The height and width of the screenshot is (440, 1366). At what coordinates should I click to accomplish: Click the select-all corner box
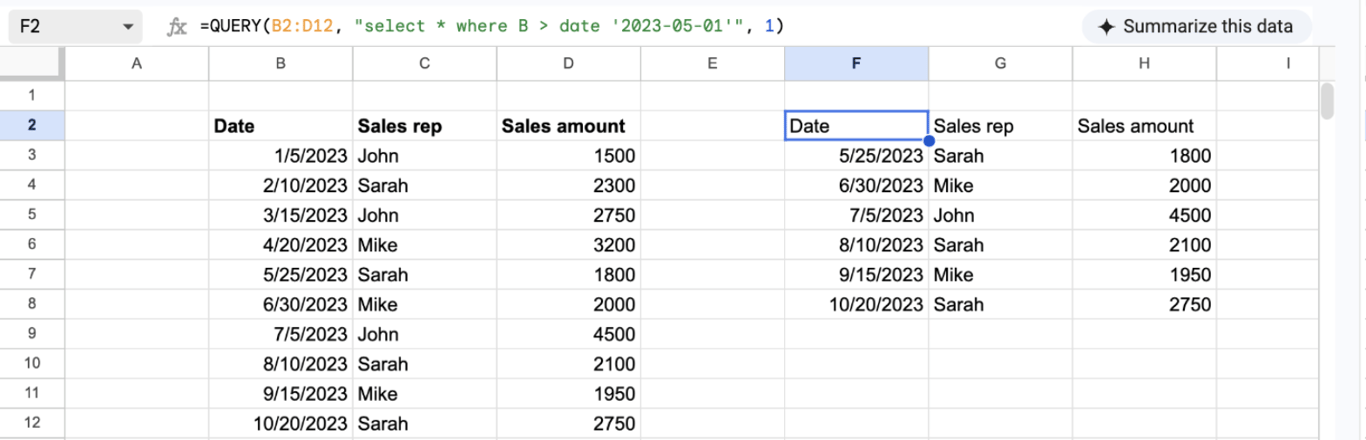(32, 63)
